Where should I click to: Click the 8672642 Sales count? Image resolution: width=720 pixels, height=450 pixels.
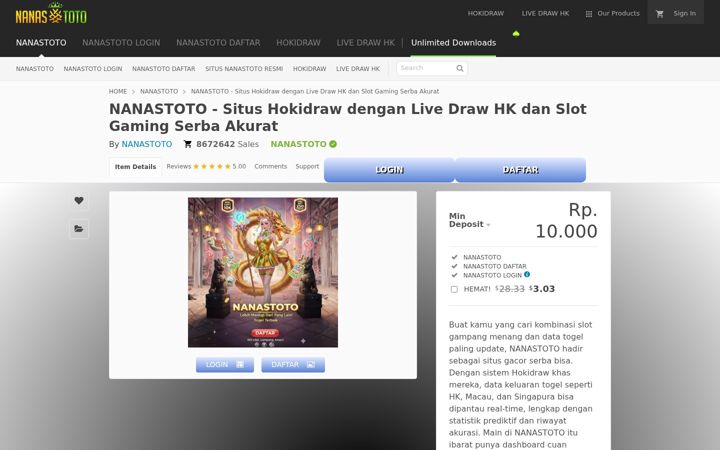tap(227, 144)
